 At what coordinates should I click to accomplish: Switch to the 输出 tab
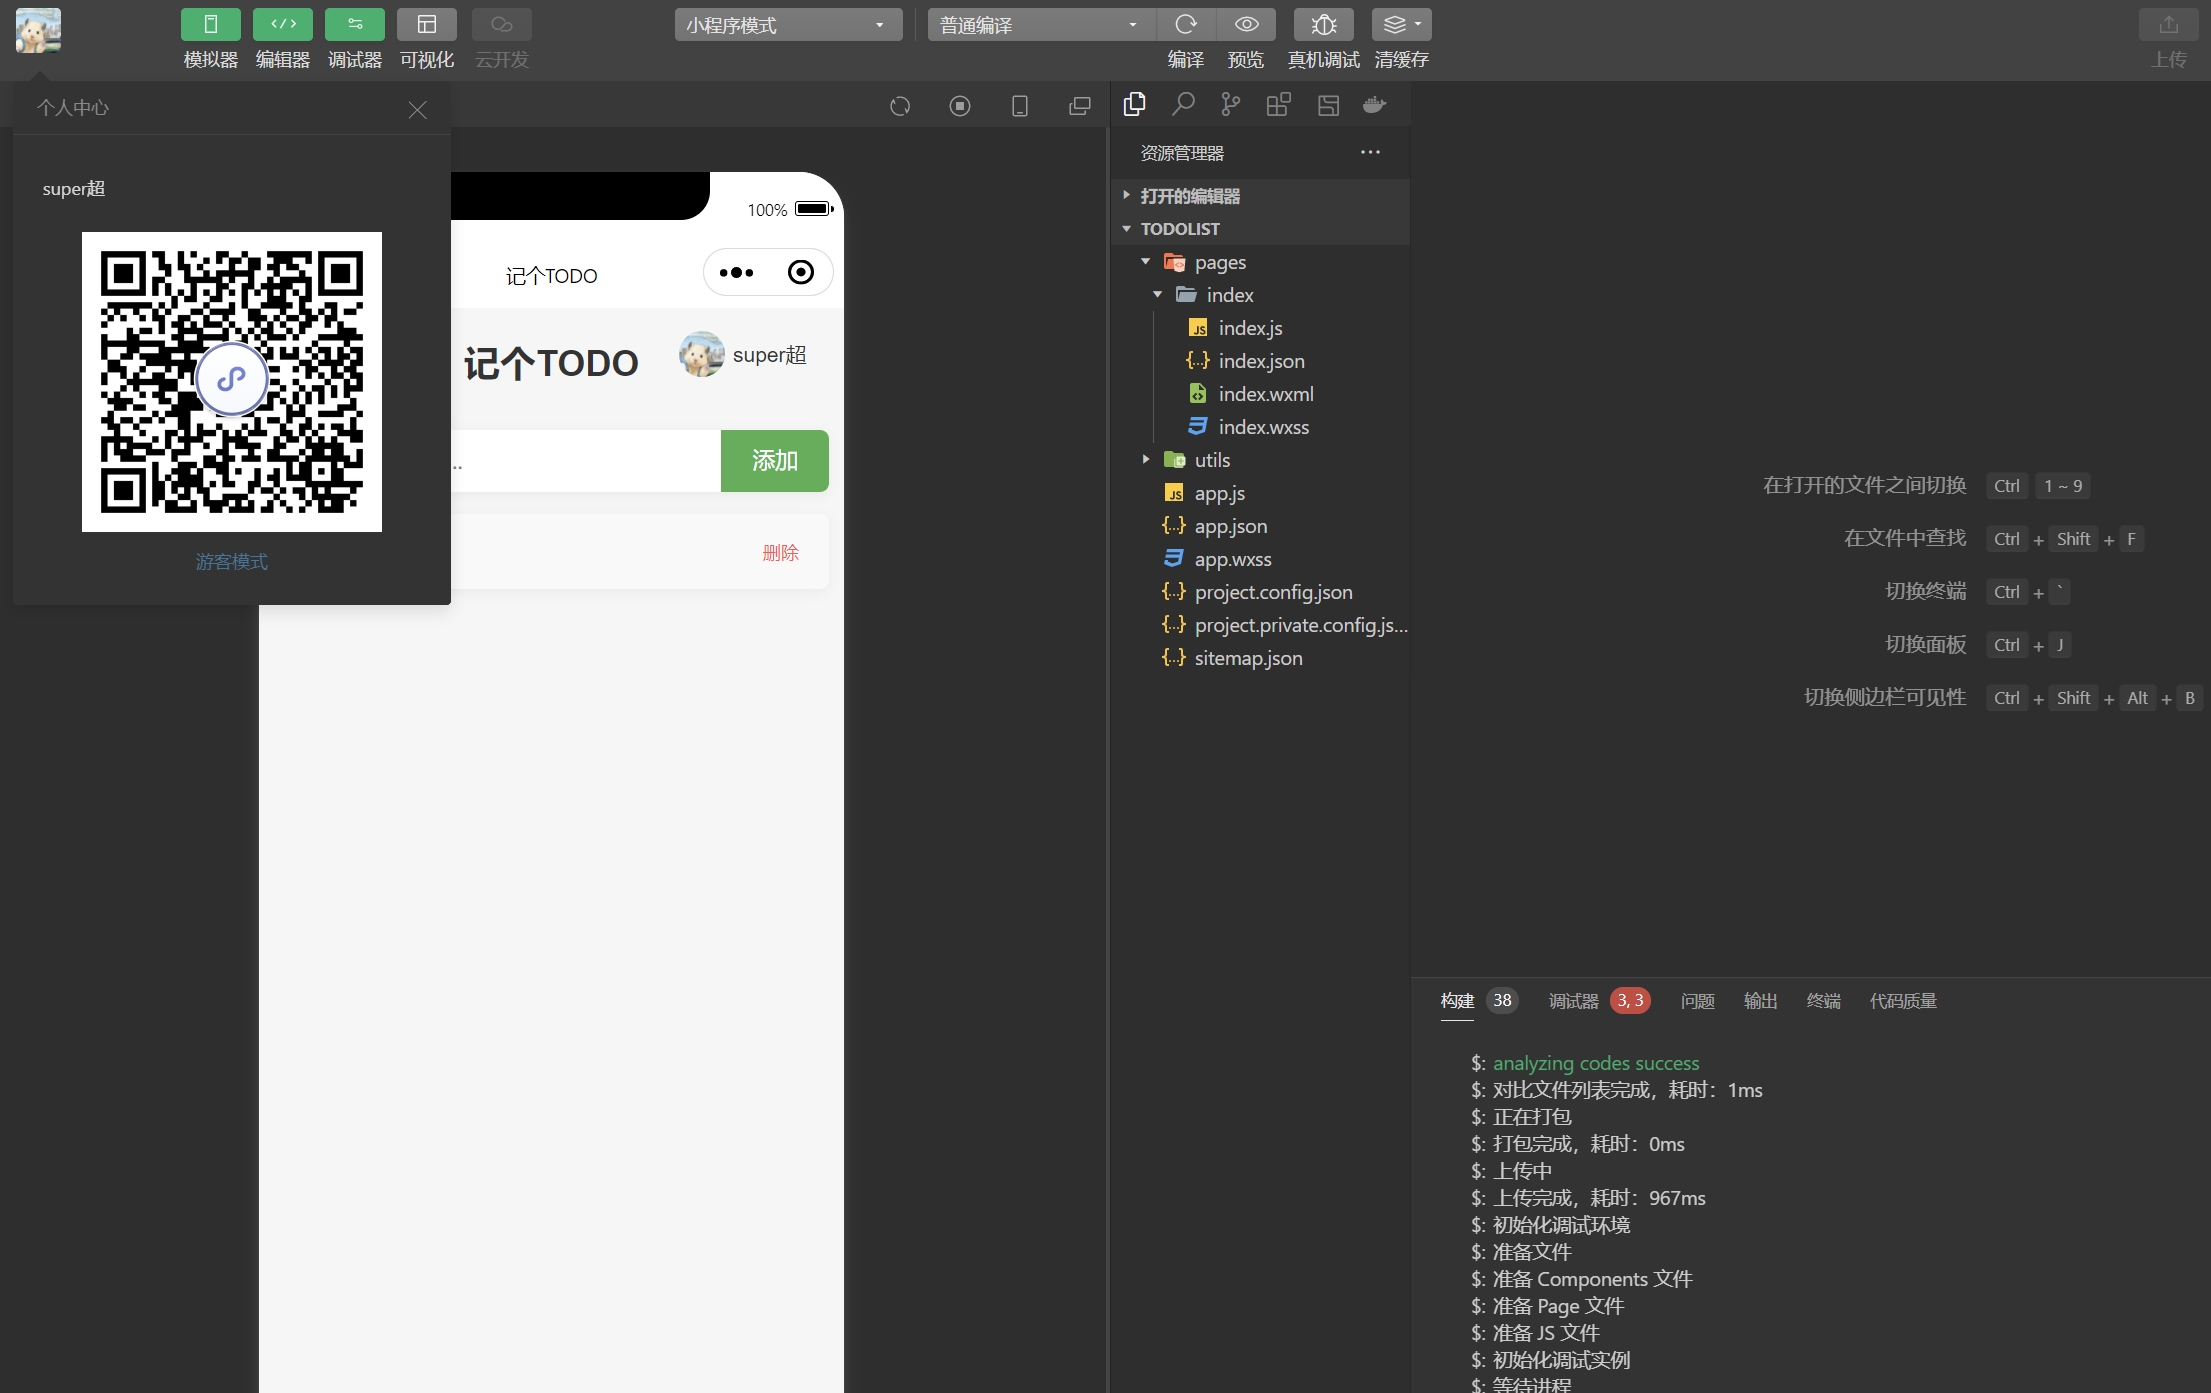(1760, 1001)
